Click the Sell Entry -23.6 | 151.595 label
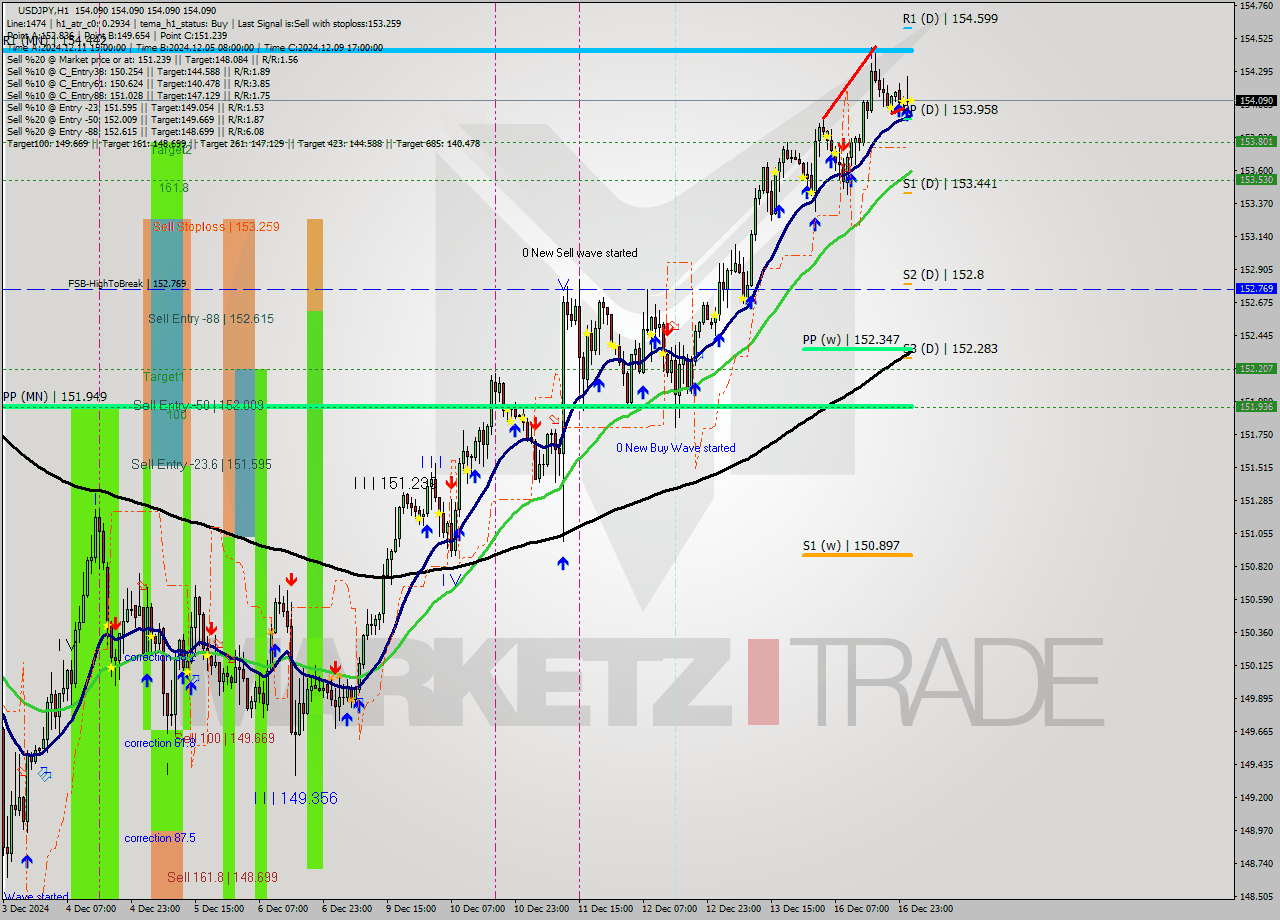The height and width of the screenshot is (920, 1280). (201, 465)
